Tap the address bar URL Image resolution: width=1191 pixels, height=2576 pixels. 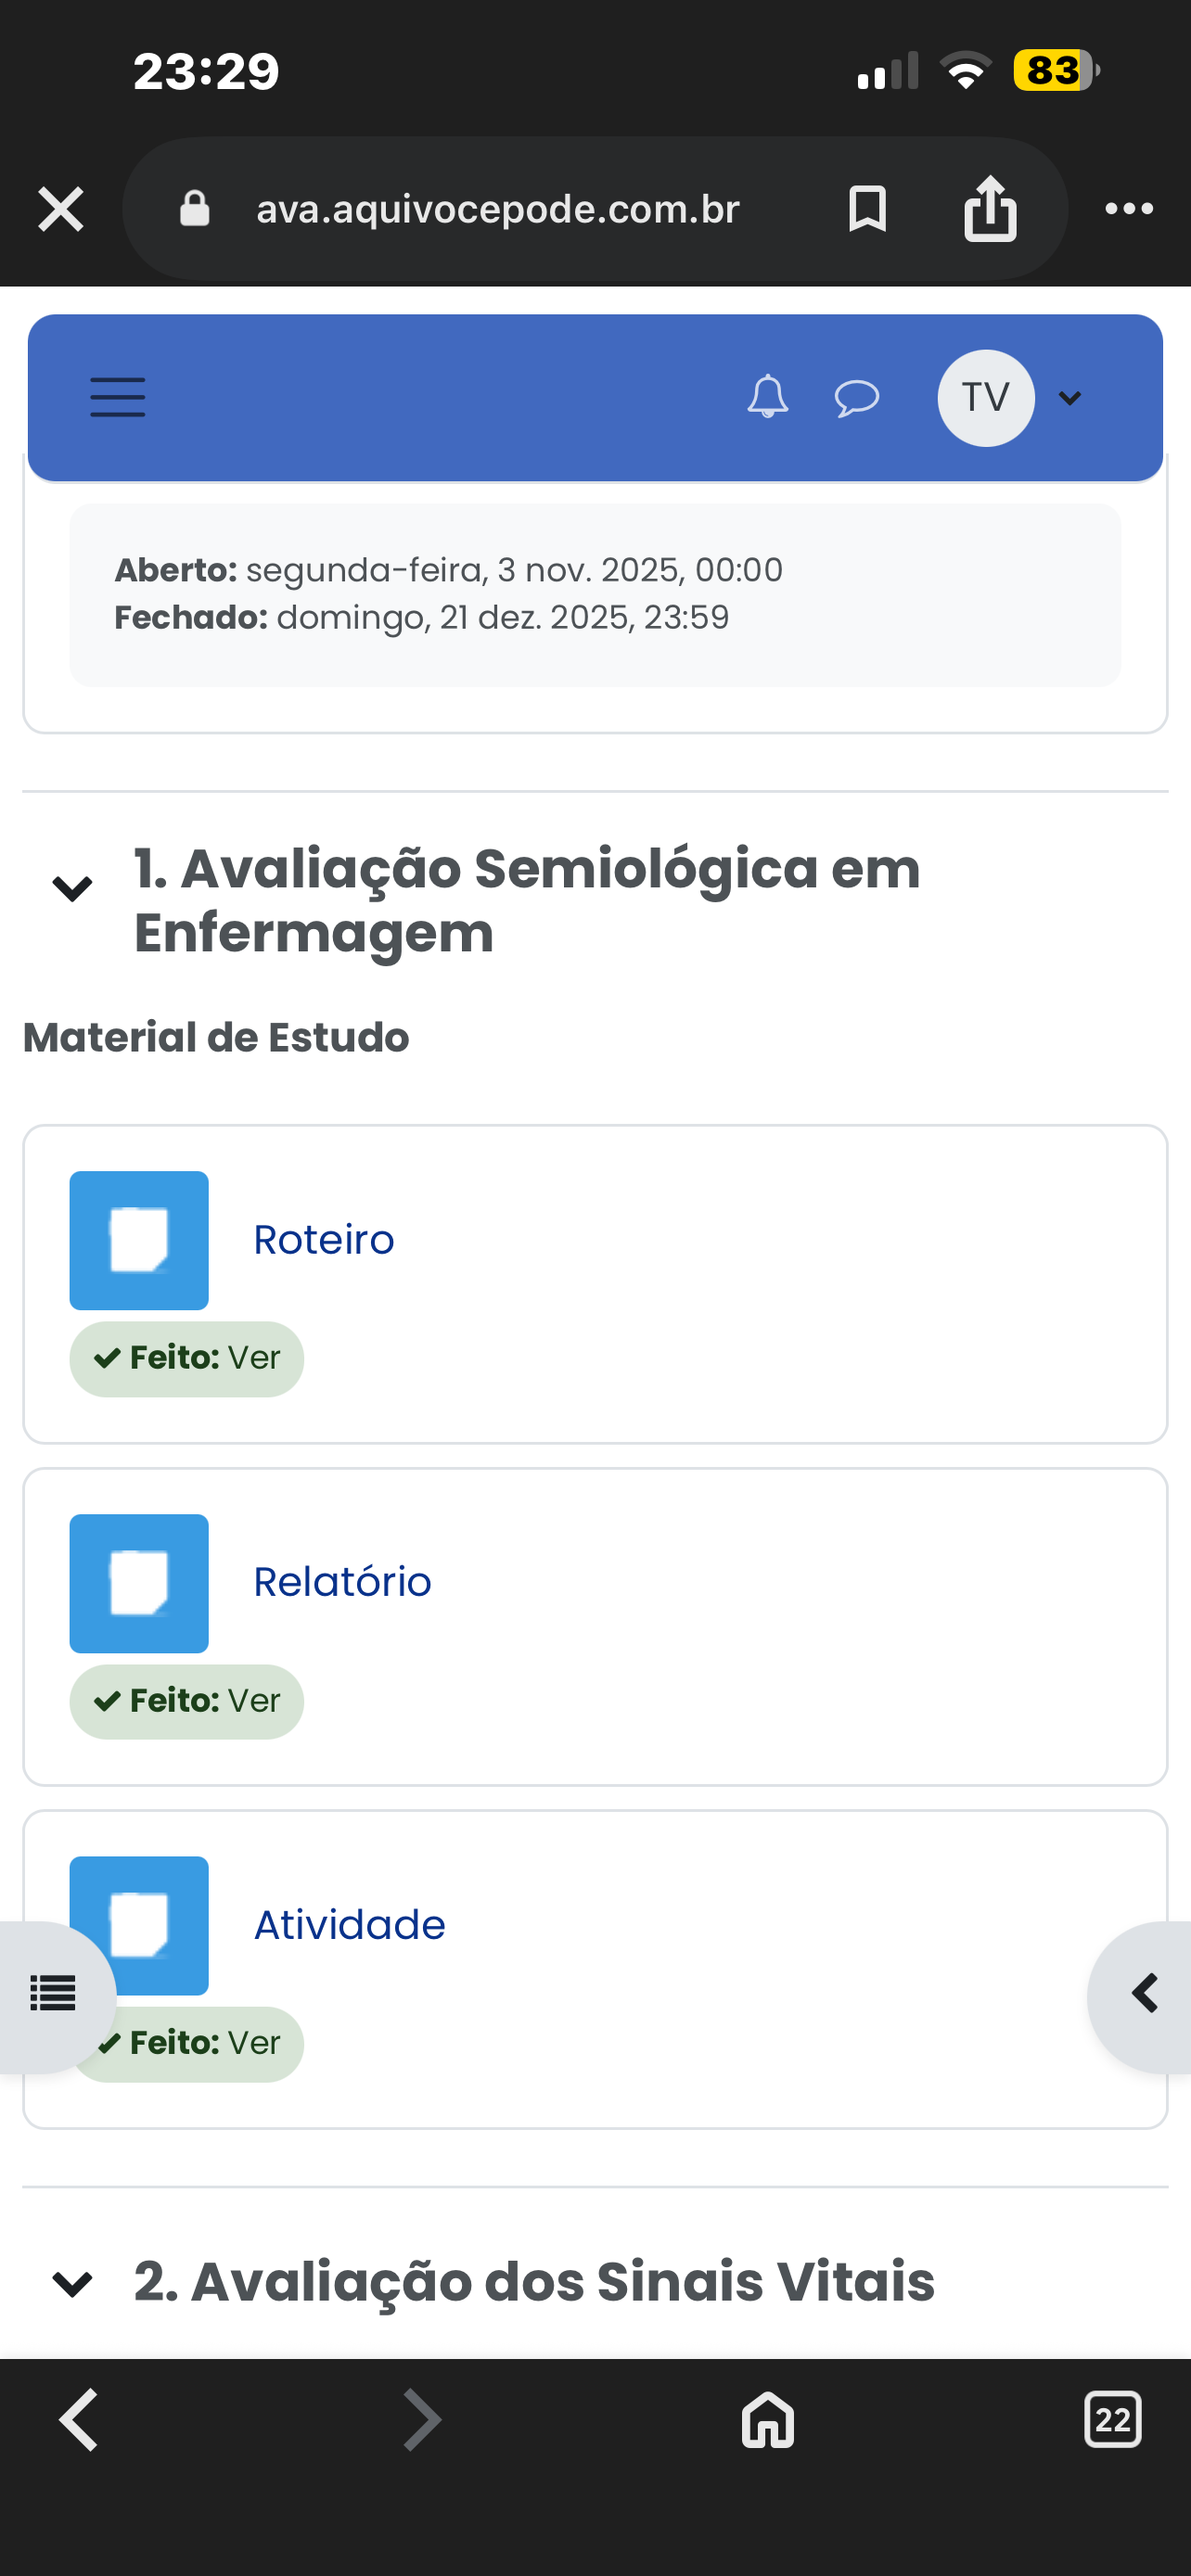click(497, 209)
